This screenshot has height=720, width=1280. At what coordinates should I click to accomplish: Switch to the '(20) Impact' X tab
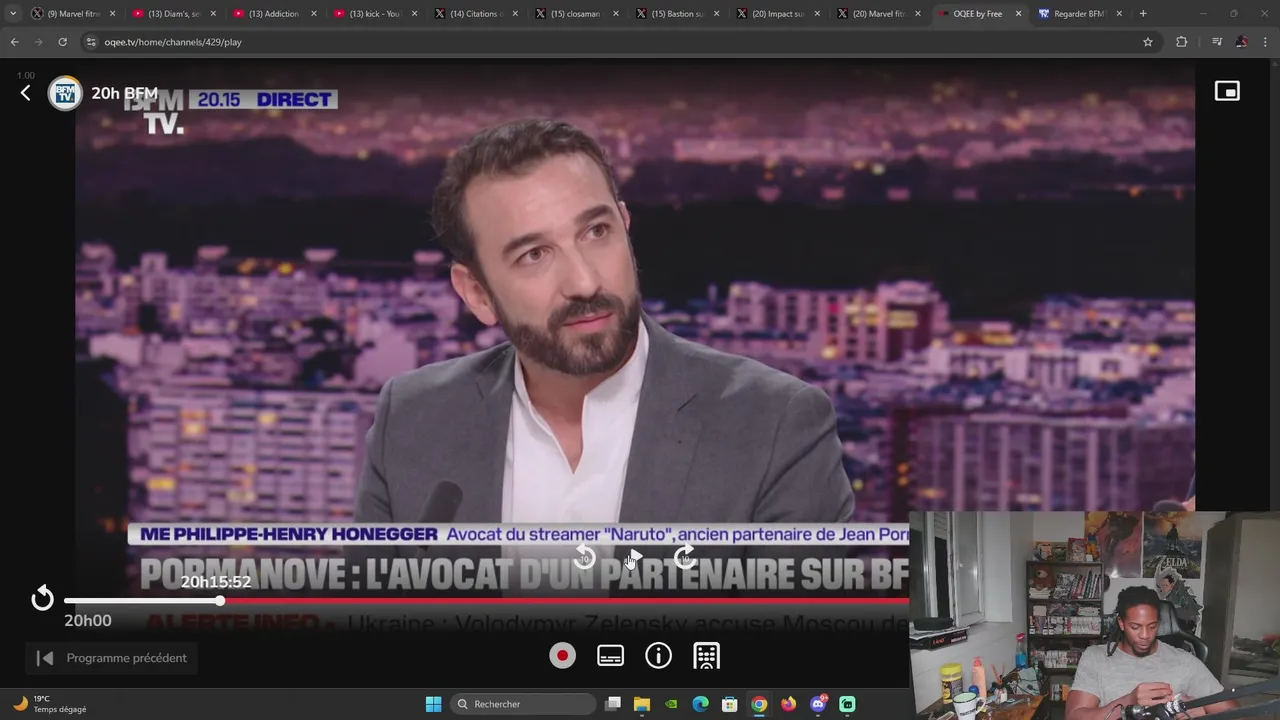778,14
